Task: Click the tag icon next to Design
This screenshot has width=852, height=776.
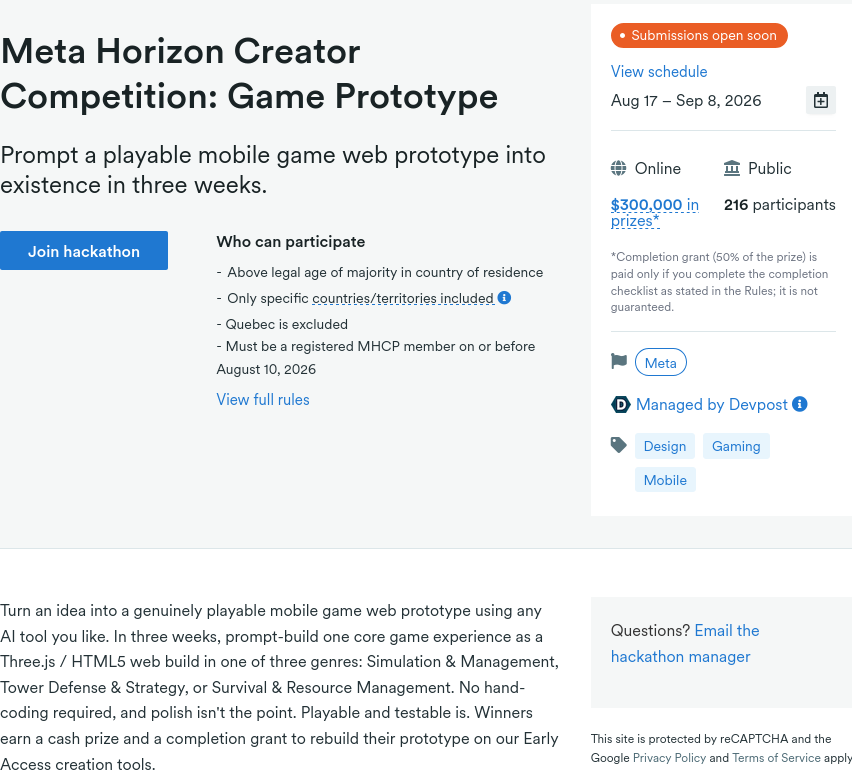Action: coord(619,445)
